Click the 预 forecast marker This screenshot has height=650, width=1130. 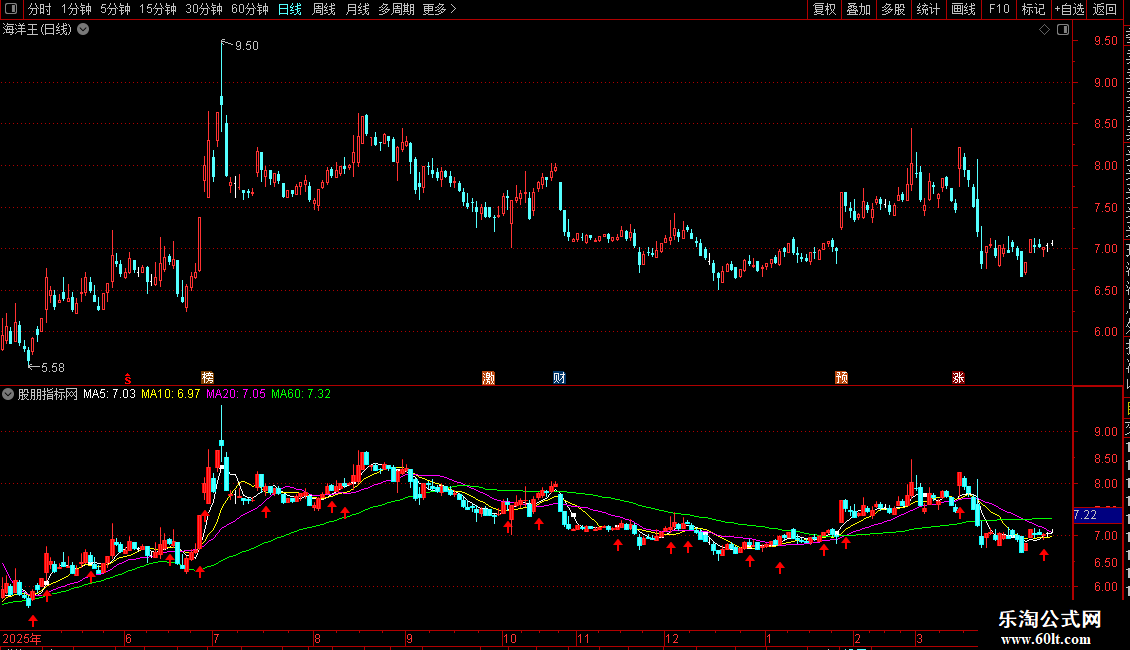tap(841, 378)
